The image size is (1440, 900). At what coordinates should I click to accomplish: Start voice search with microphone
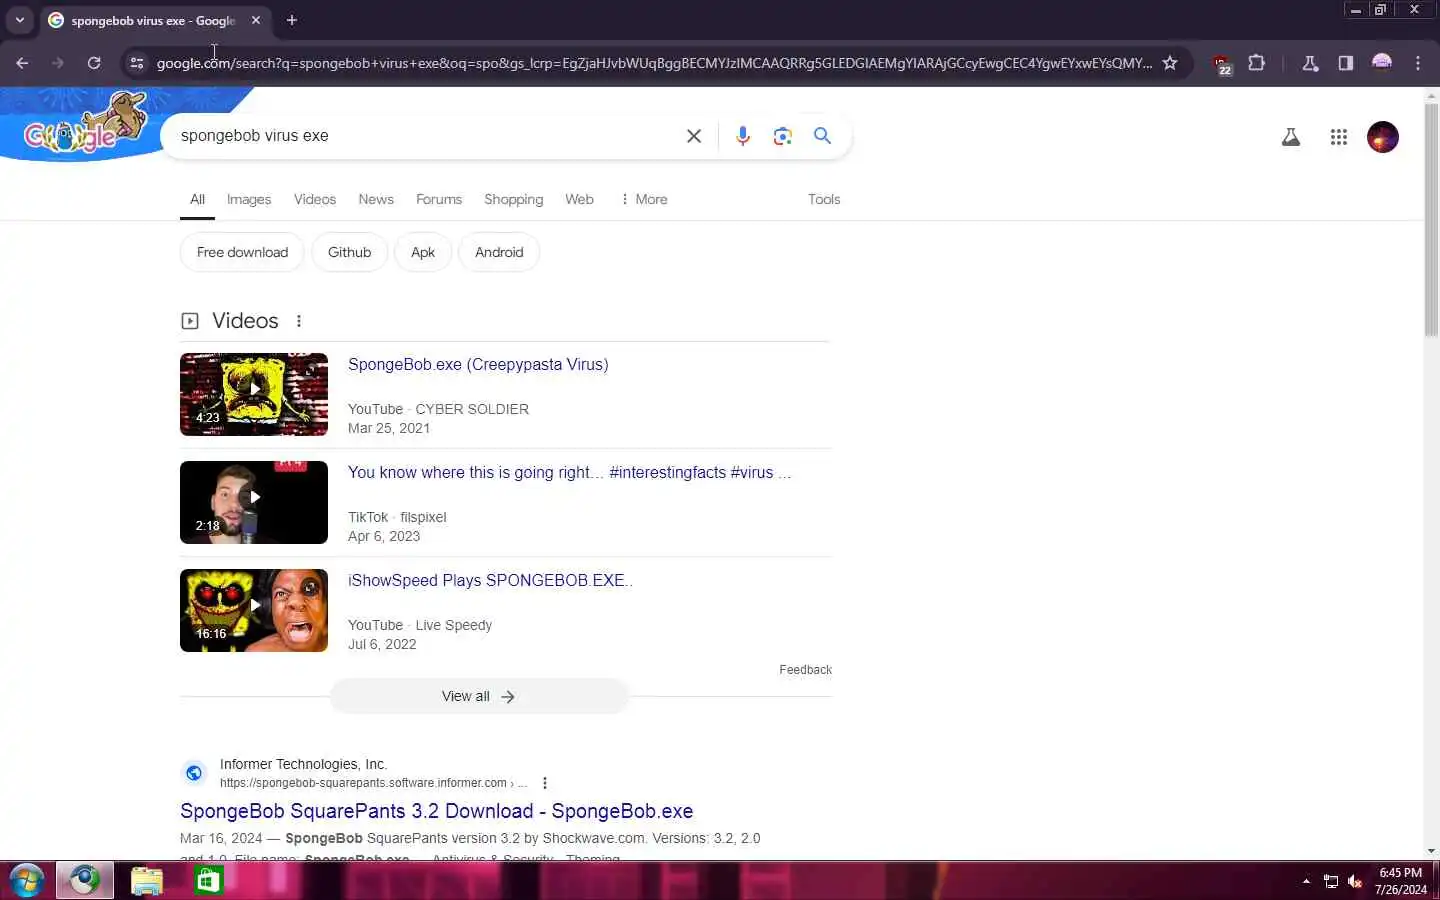[x=742, y=136]
